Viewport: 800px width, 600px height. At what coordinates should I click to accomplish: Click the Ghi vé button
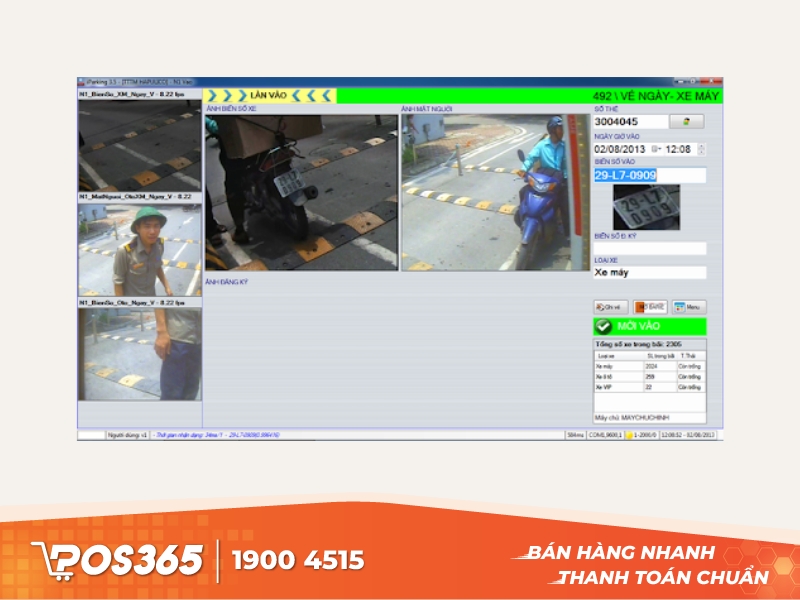coord(610,307)
